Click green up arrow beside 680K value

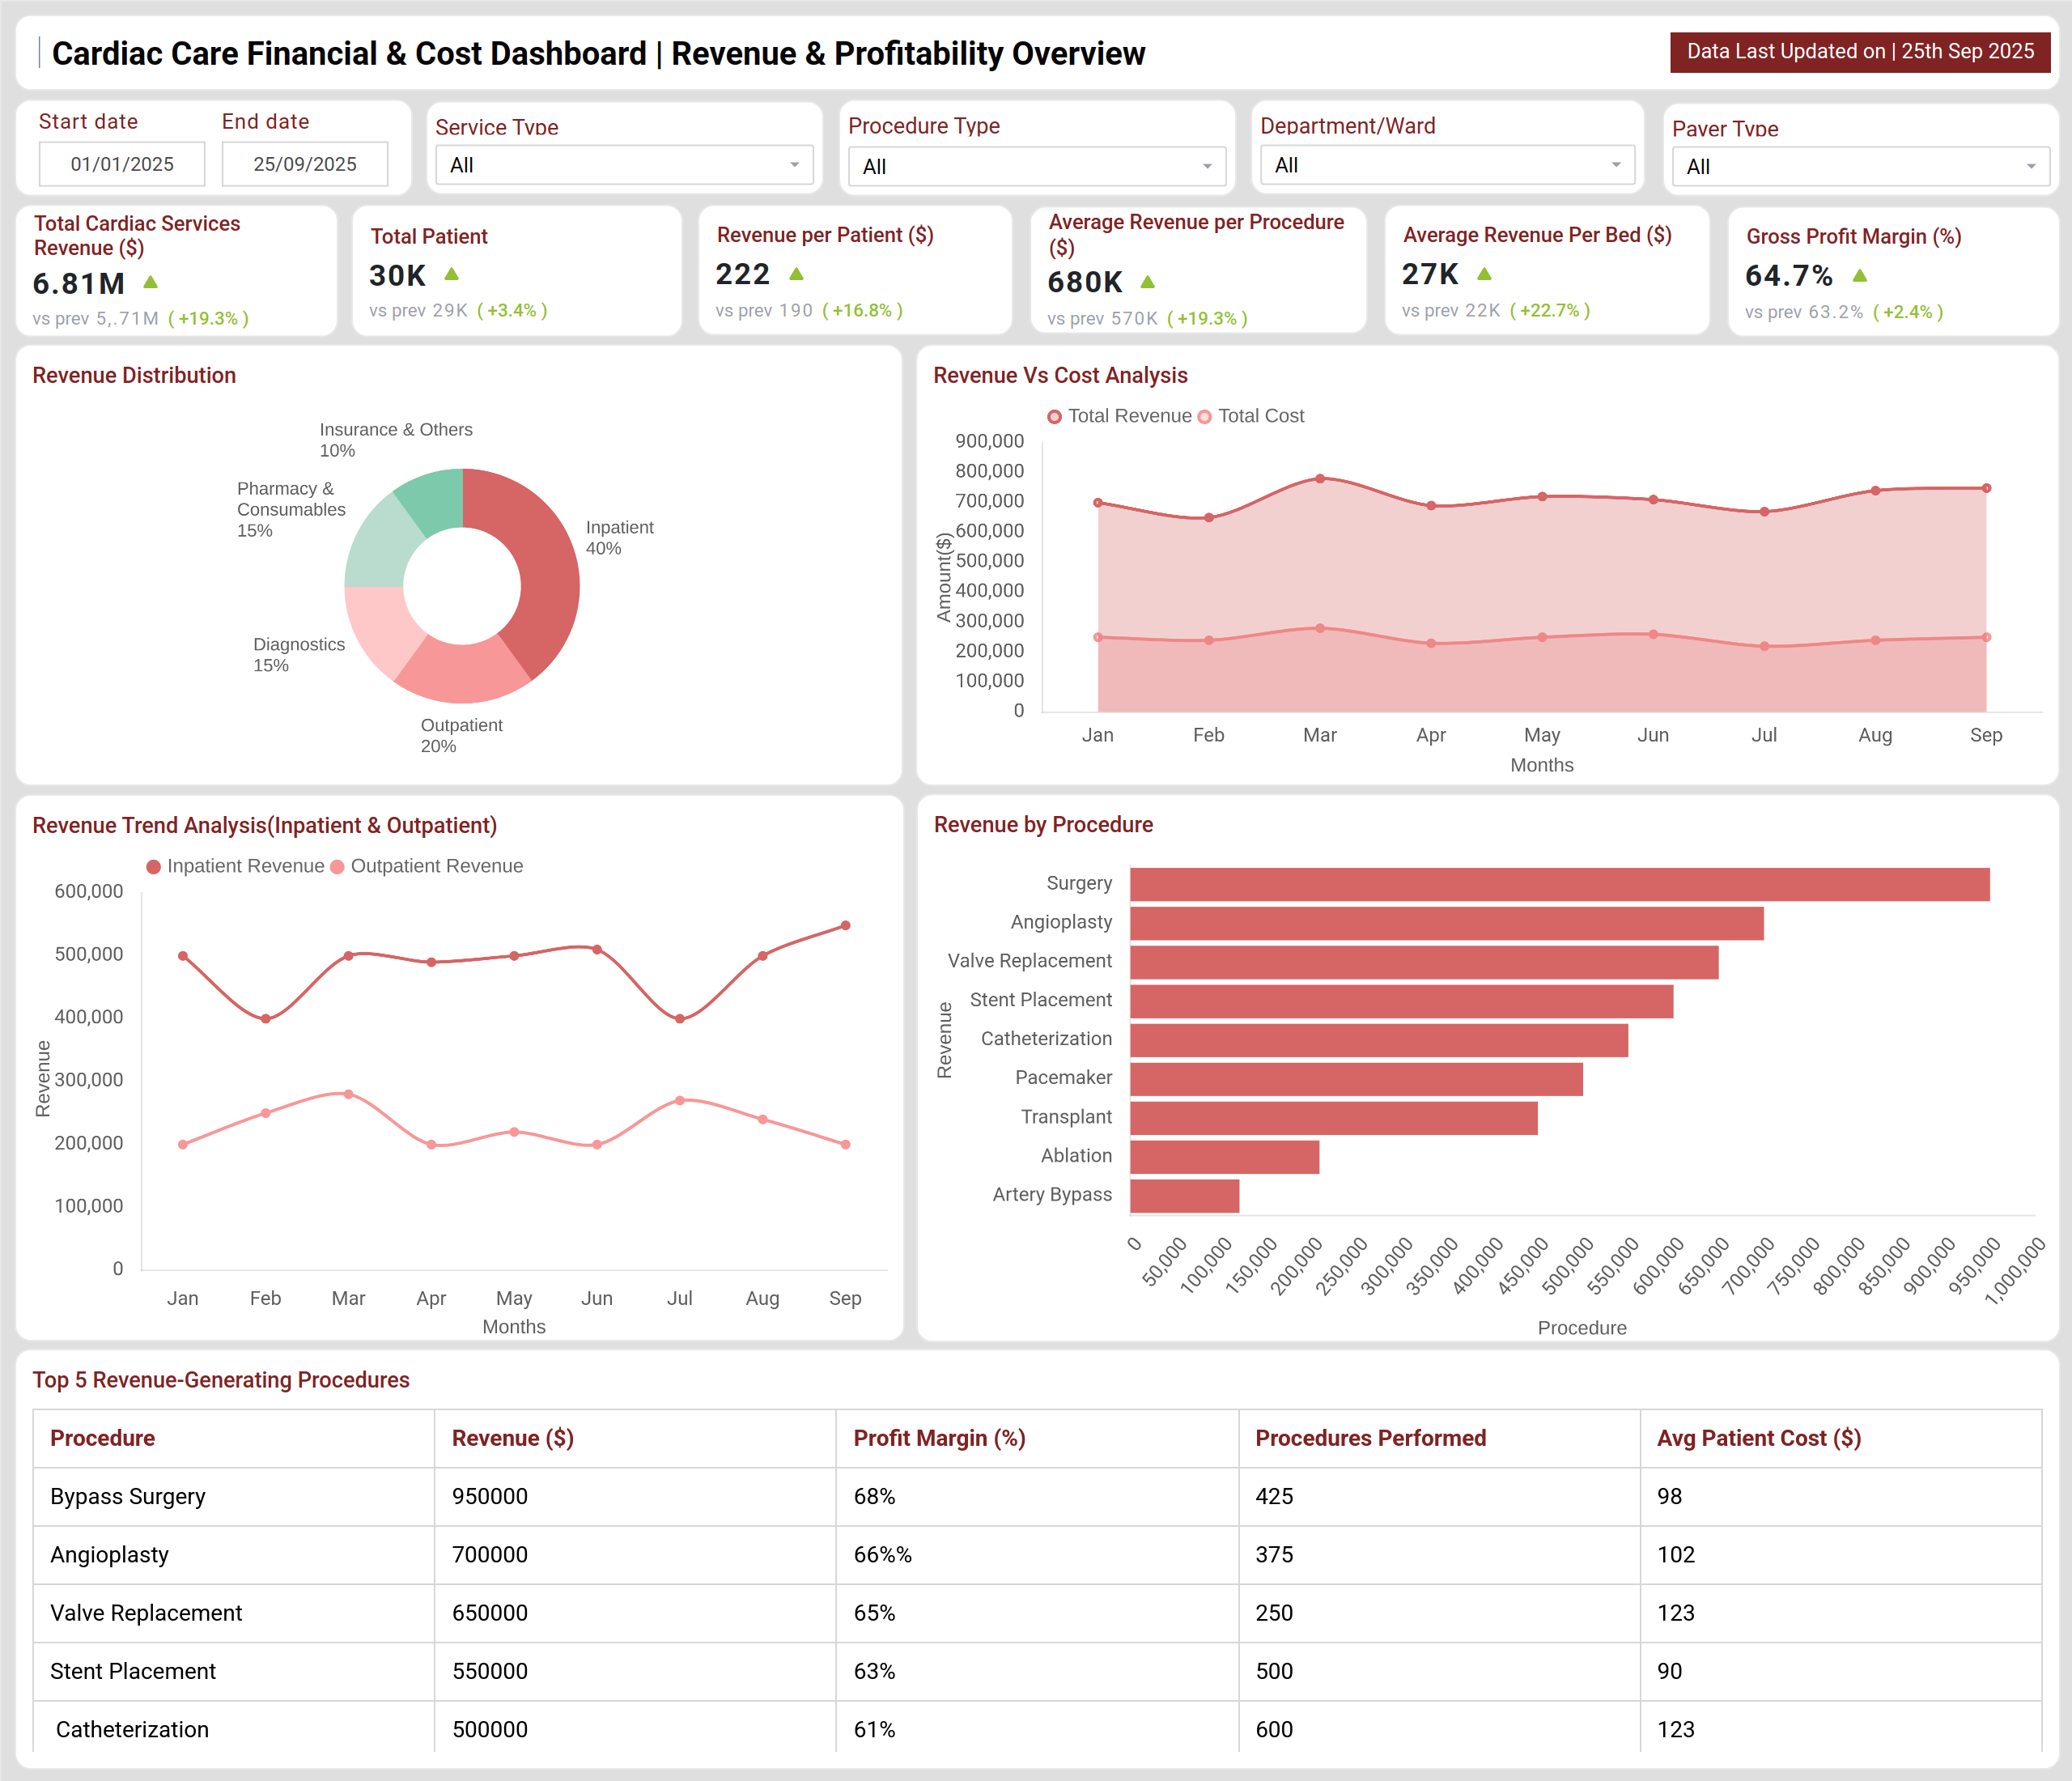click(1148, 282)
